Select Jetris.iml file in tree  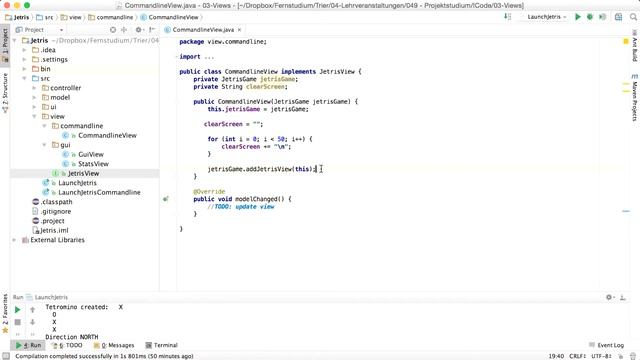pyautogui.click(x=54, y=230)
